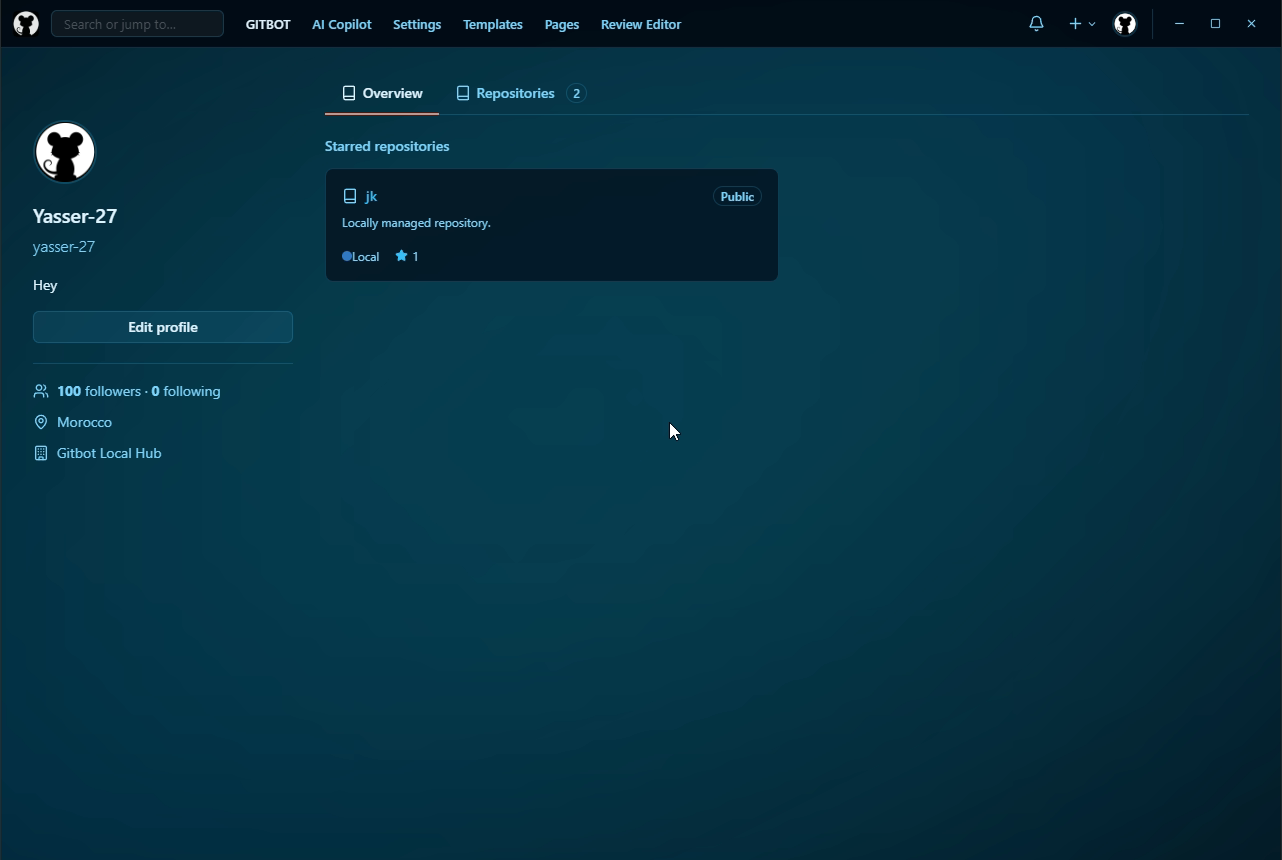This screenshot has width=1282, height=860.
Task: Click the location pin icon next to Morocco
Action: point(41,422)
